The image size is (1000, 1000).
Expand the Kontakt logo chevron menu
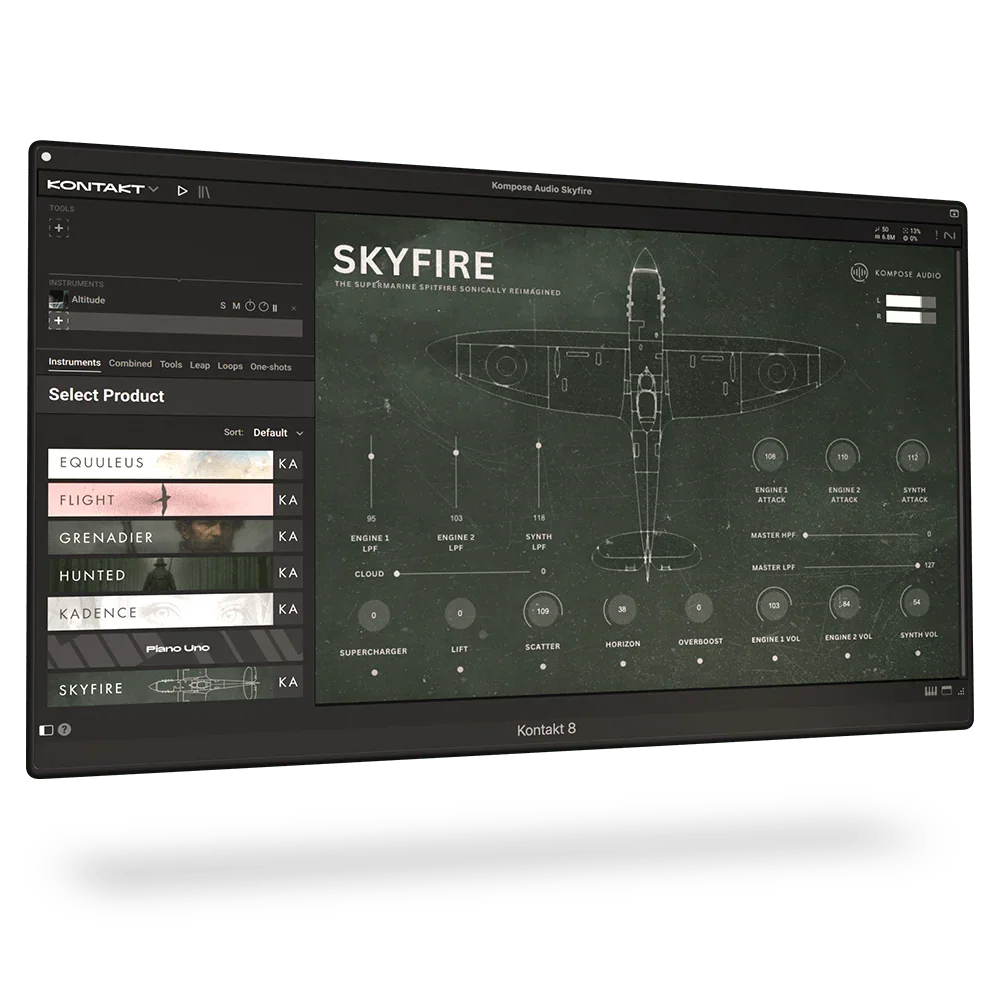(152, 188)
